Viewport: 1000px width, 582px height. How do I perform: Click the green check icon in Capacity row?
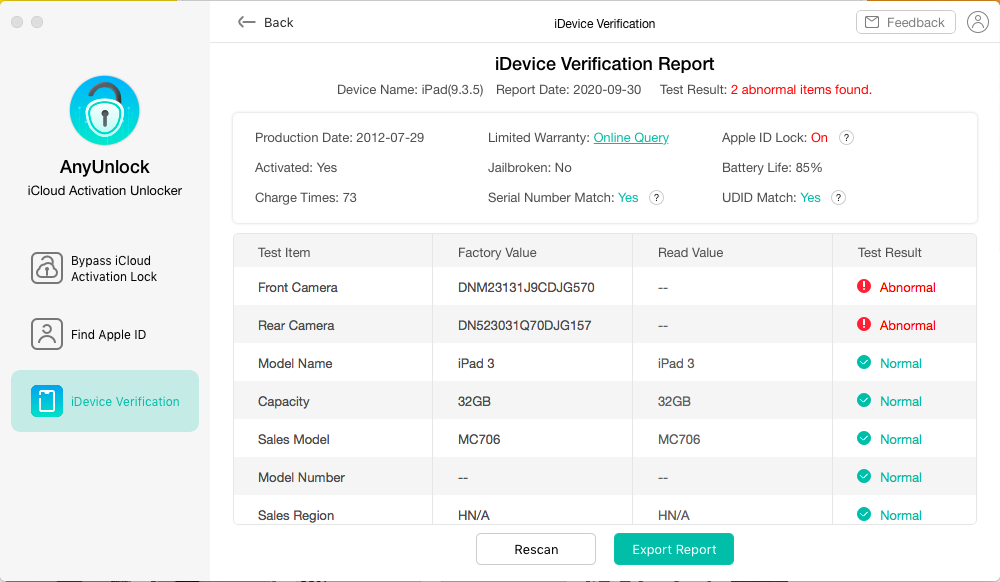864,401
